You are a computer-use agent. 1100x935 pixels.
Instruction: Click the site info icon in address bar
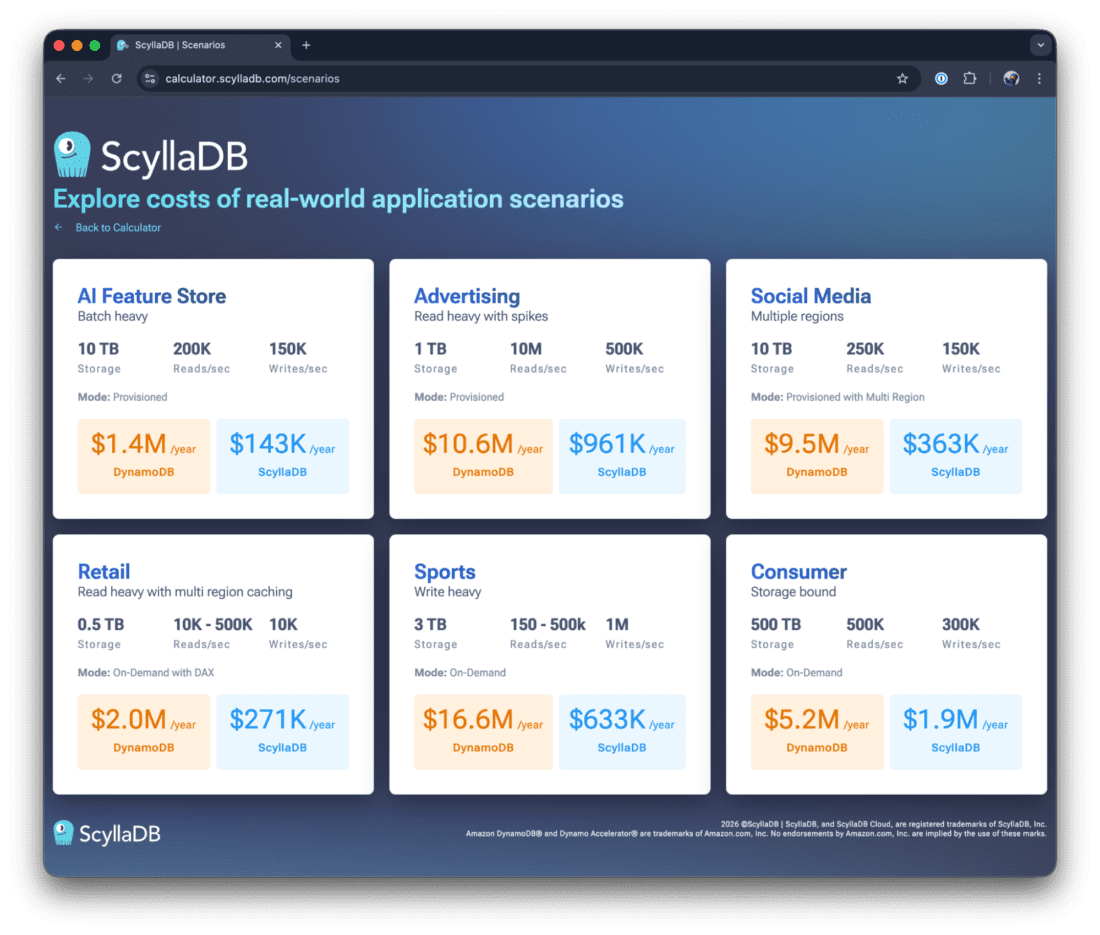150,79
